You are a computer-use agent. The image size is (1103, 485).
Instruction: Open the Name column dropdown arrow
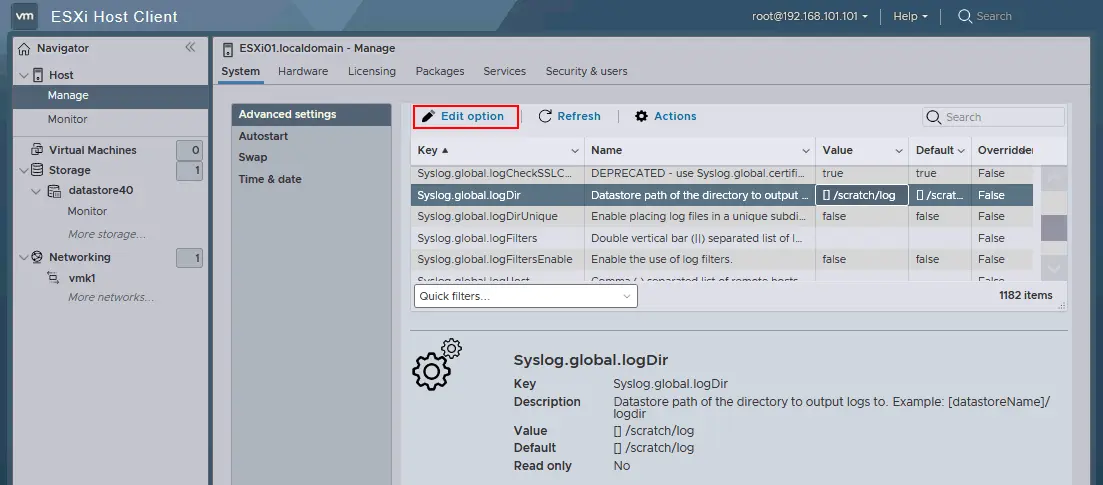point(806,151)
